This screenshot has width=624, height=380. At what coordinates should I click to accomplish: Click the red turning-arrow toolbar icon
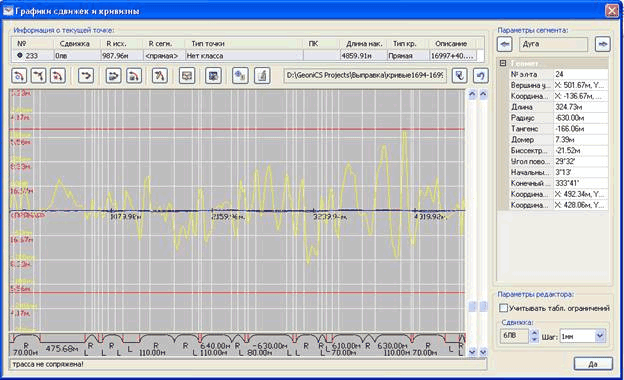click(x=86, y=76)
